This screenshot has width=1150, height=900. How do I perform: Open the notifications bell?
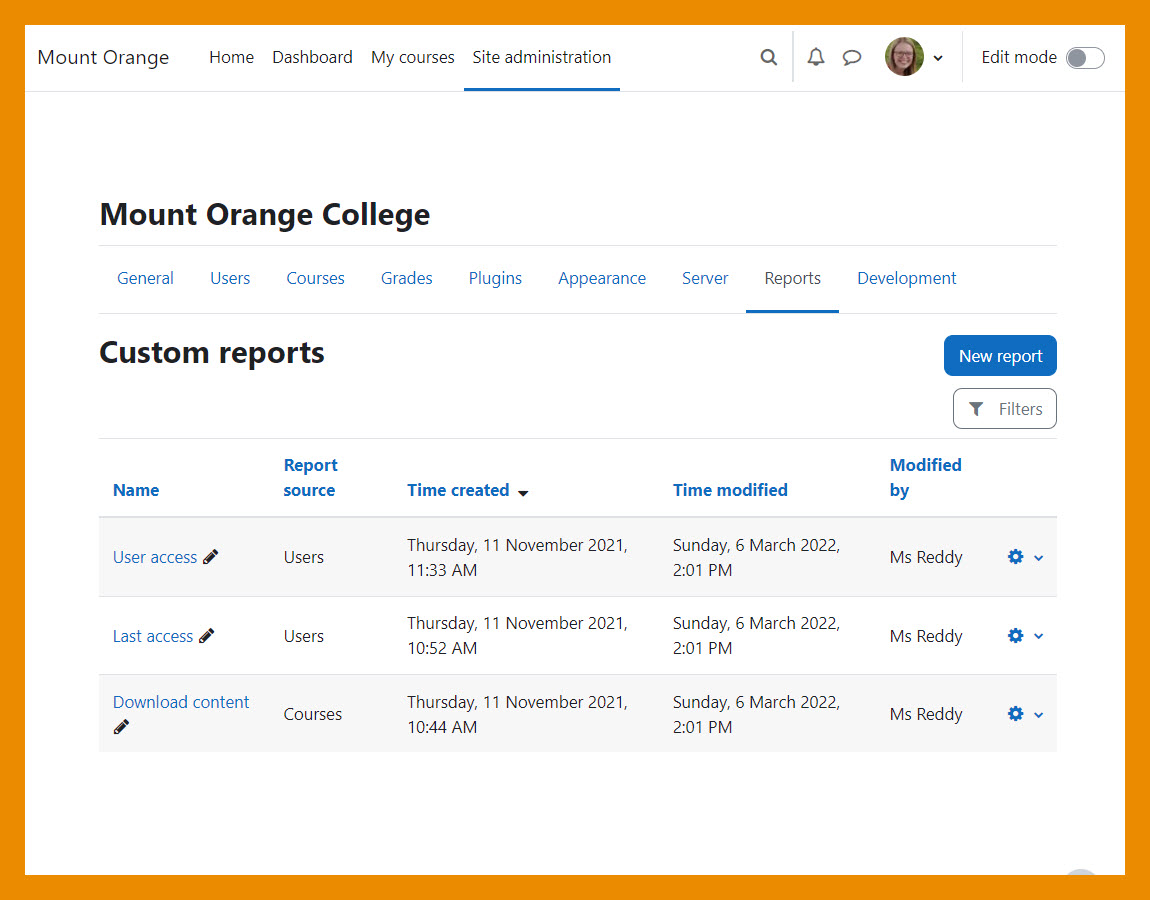[816, 58]
